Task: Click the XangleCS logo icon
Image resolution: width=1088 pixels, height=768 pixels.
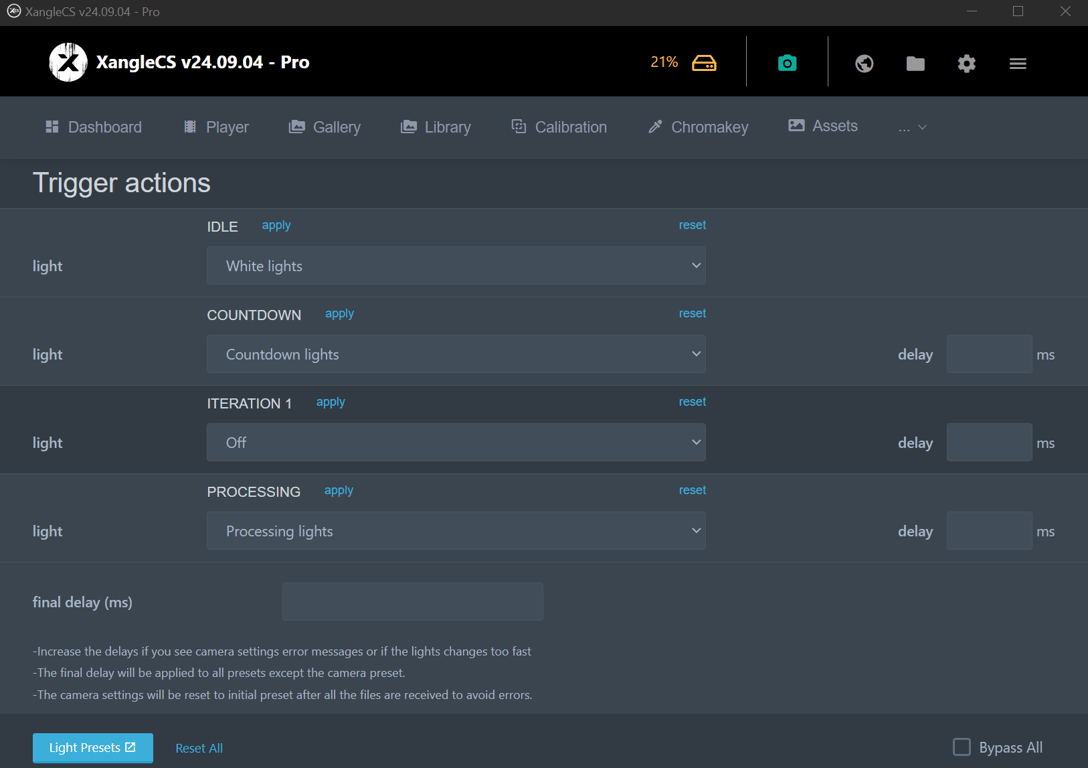Action: pos(68,62)
